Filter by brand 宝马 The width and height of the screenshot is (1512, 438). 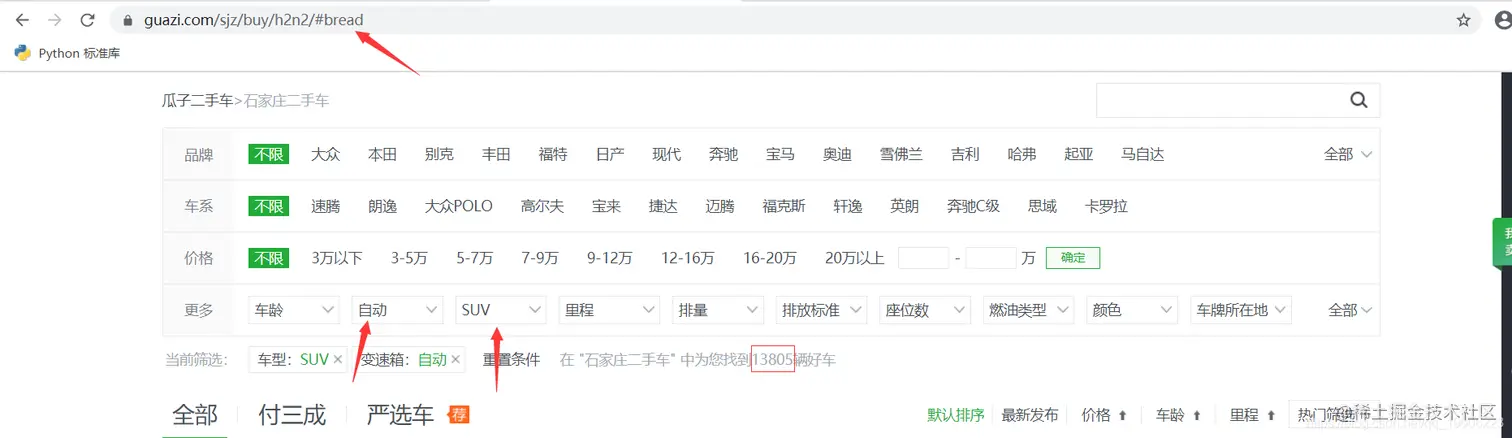[x=780, y=154]
